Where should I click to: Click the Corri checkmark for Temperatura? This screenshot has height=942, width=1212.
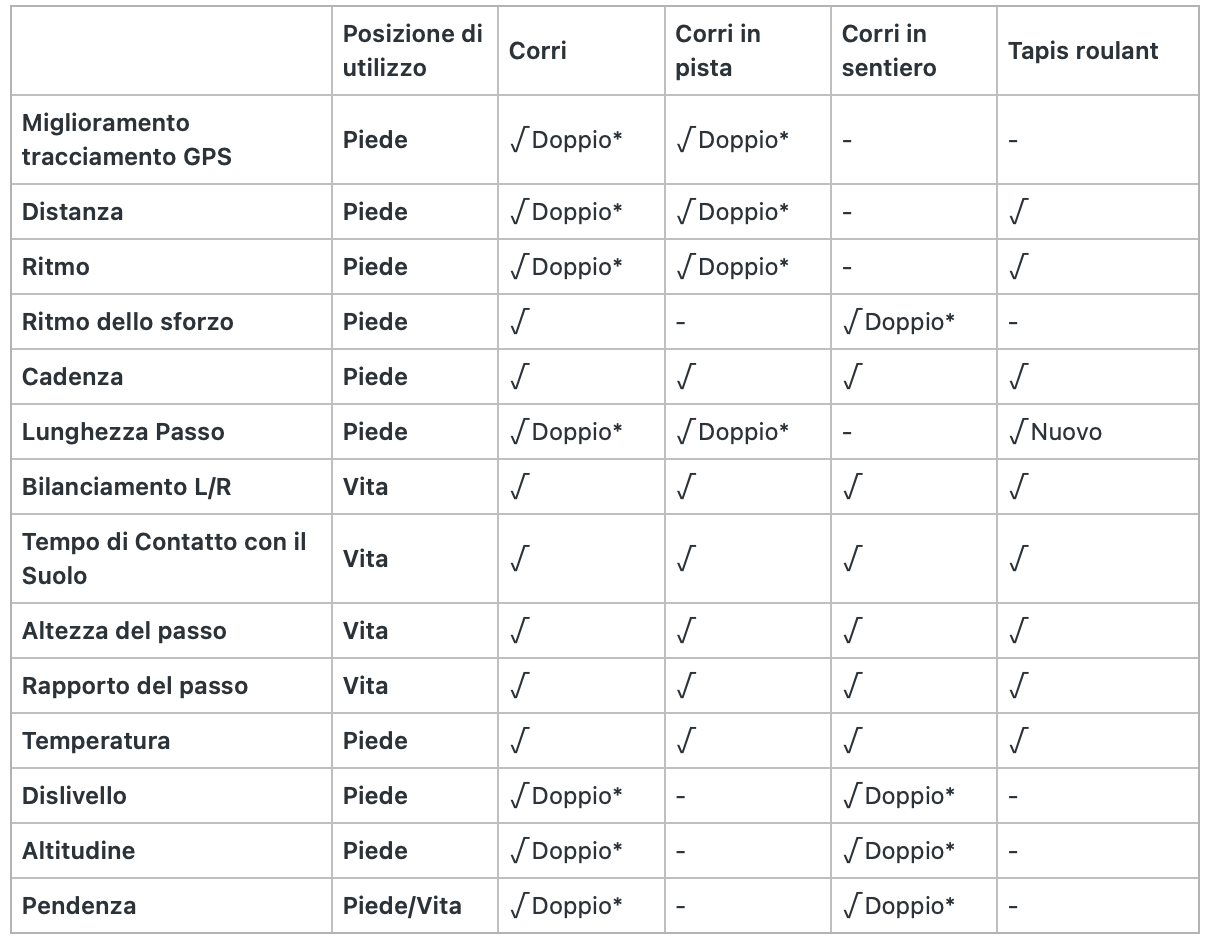[x=519, y=741]
